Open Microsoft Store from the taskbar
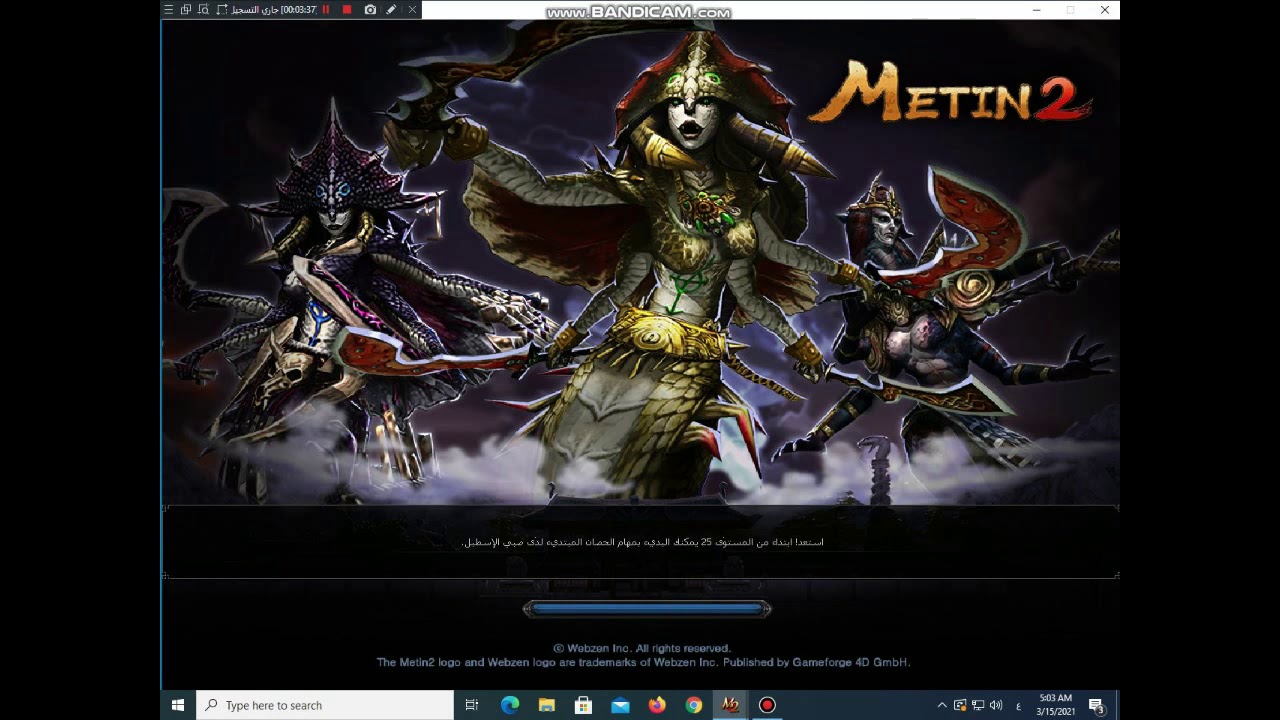 tap(583, 705)
